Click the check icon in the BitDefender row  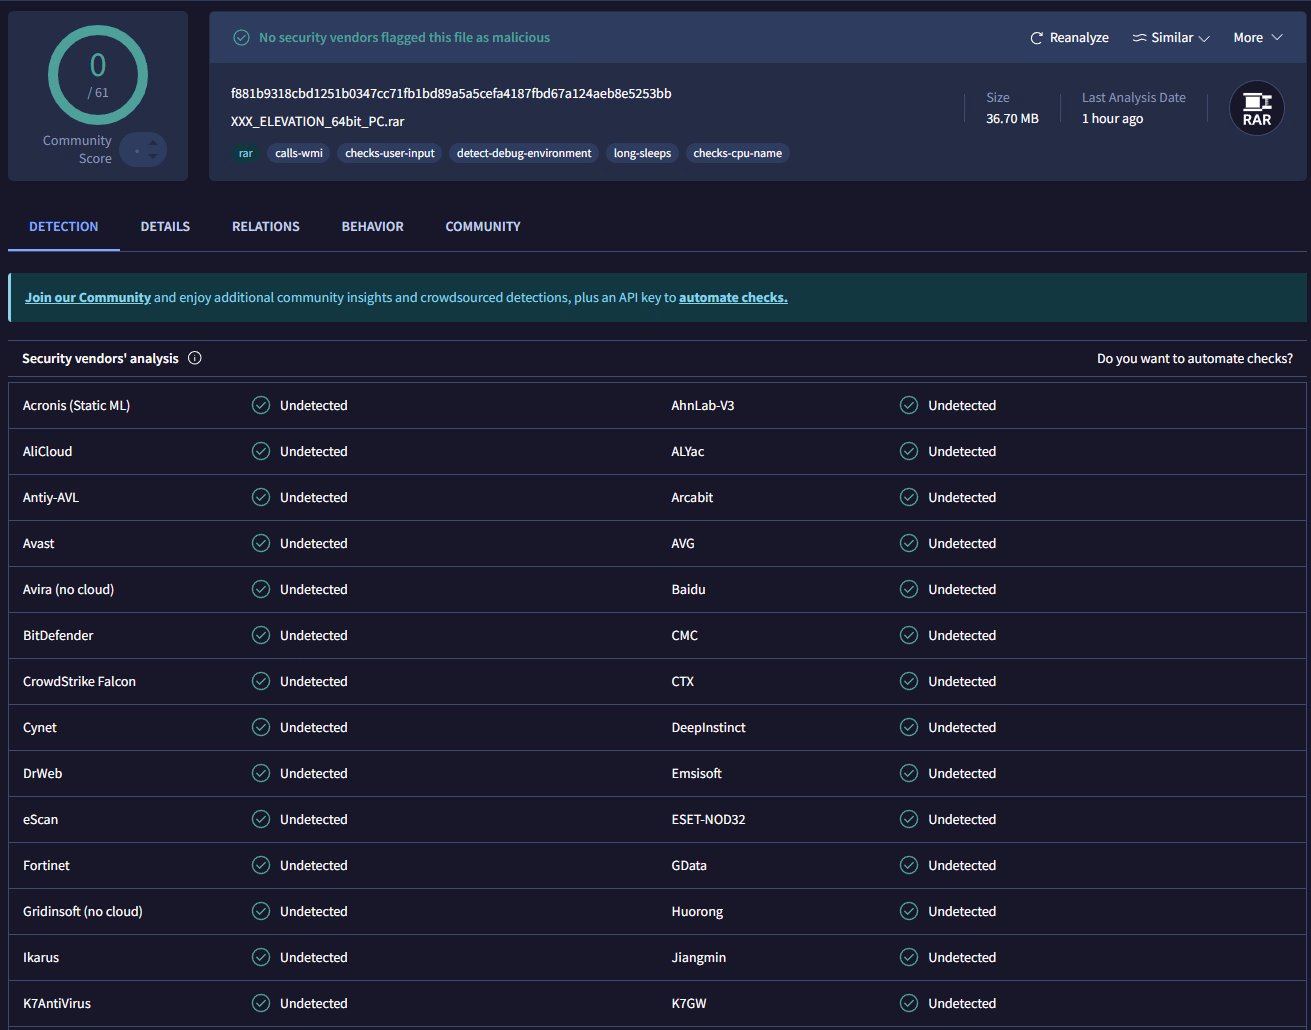click(x=261, y=635)
